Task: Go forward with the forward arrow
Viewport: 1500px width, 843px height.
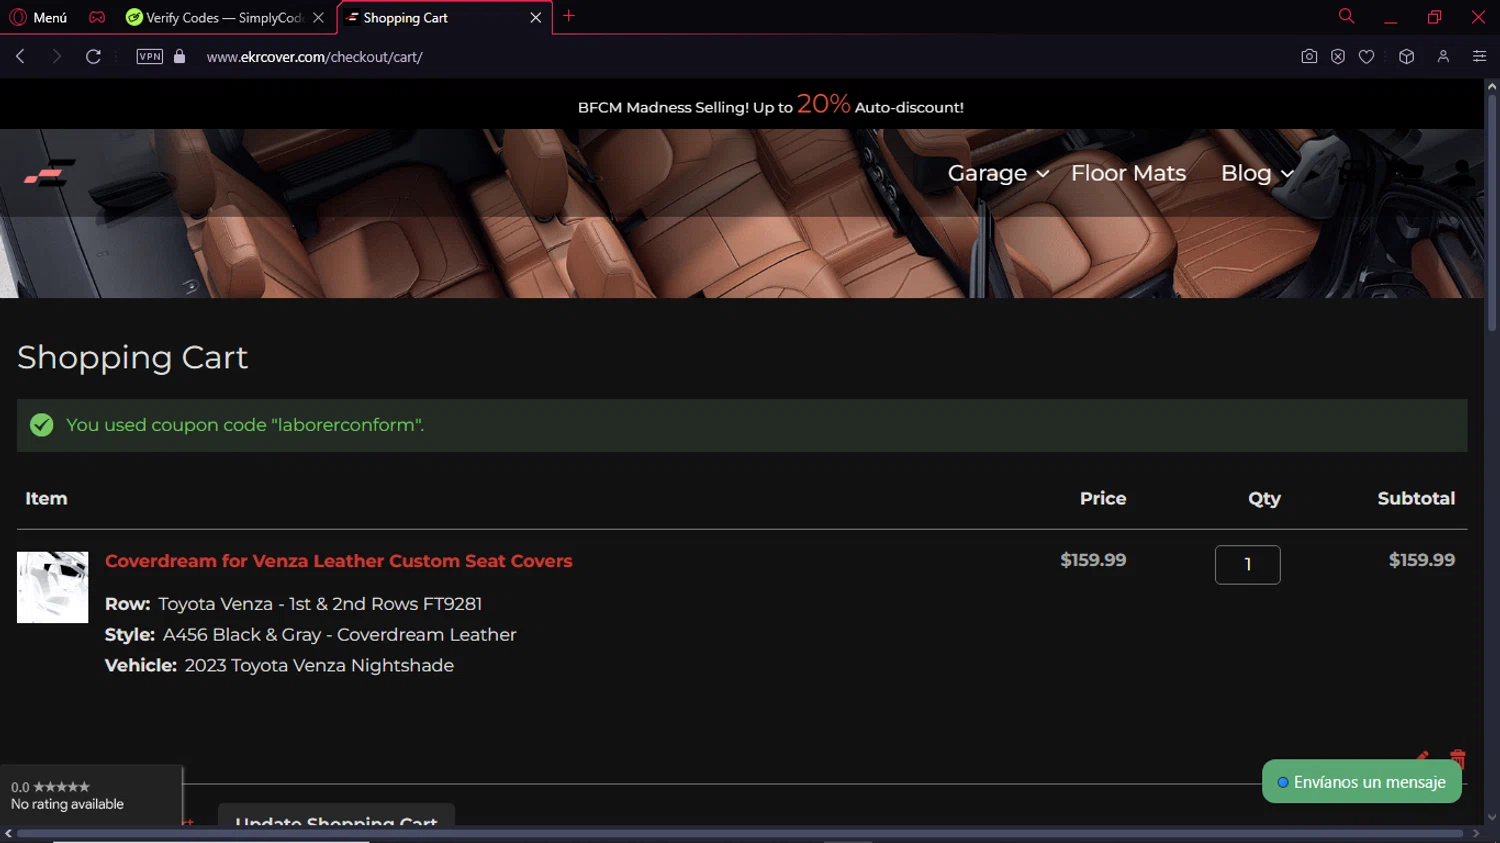Action: 56,57
